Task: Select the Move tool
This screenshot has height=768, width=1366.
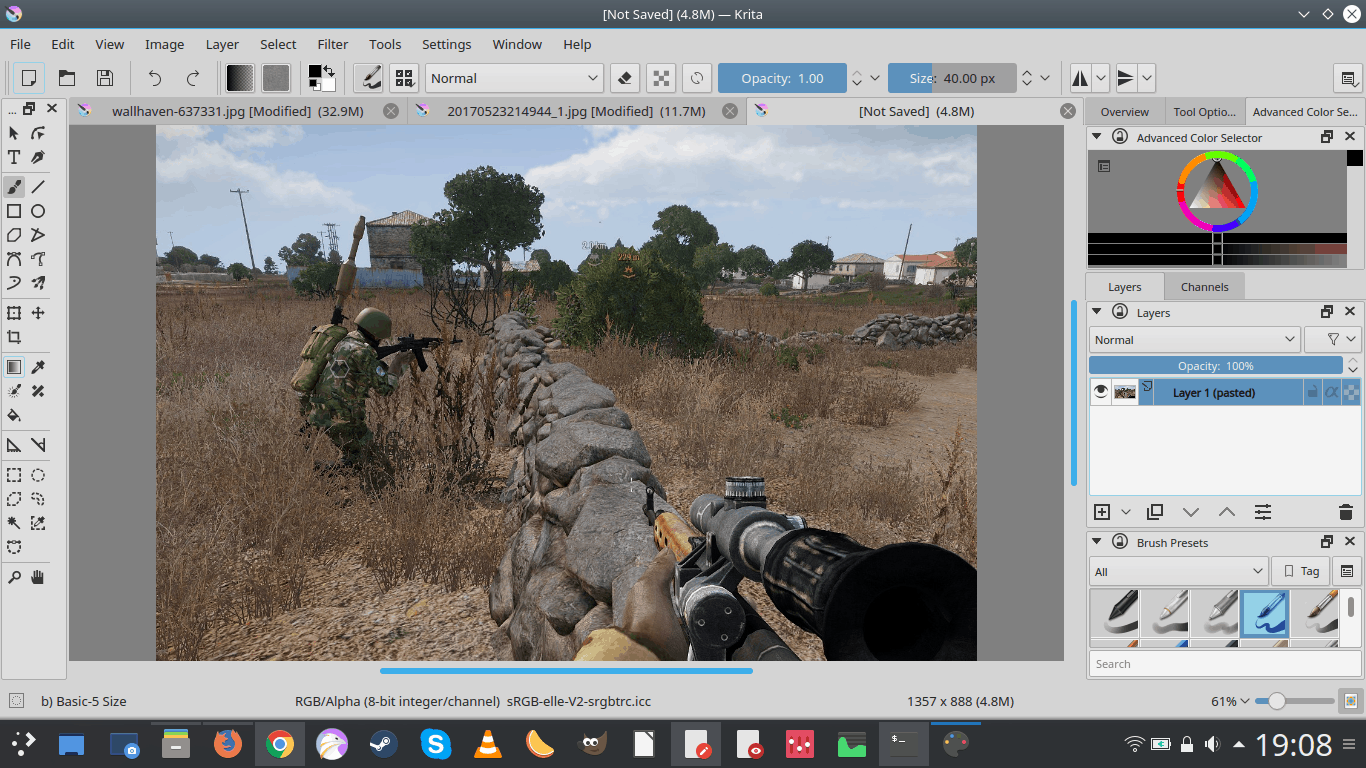Action: 38,313
